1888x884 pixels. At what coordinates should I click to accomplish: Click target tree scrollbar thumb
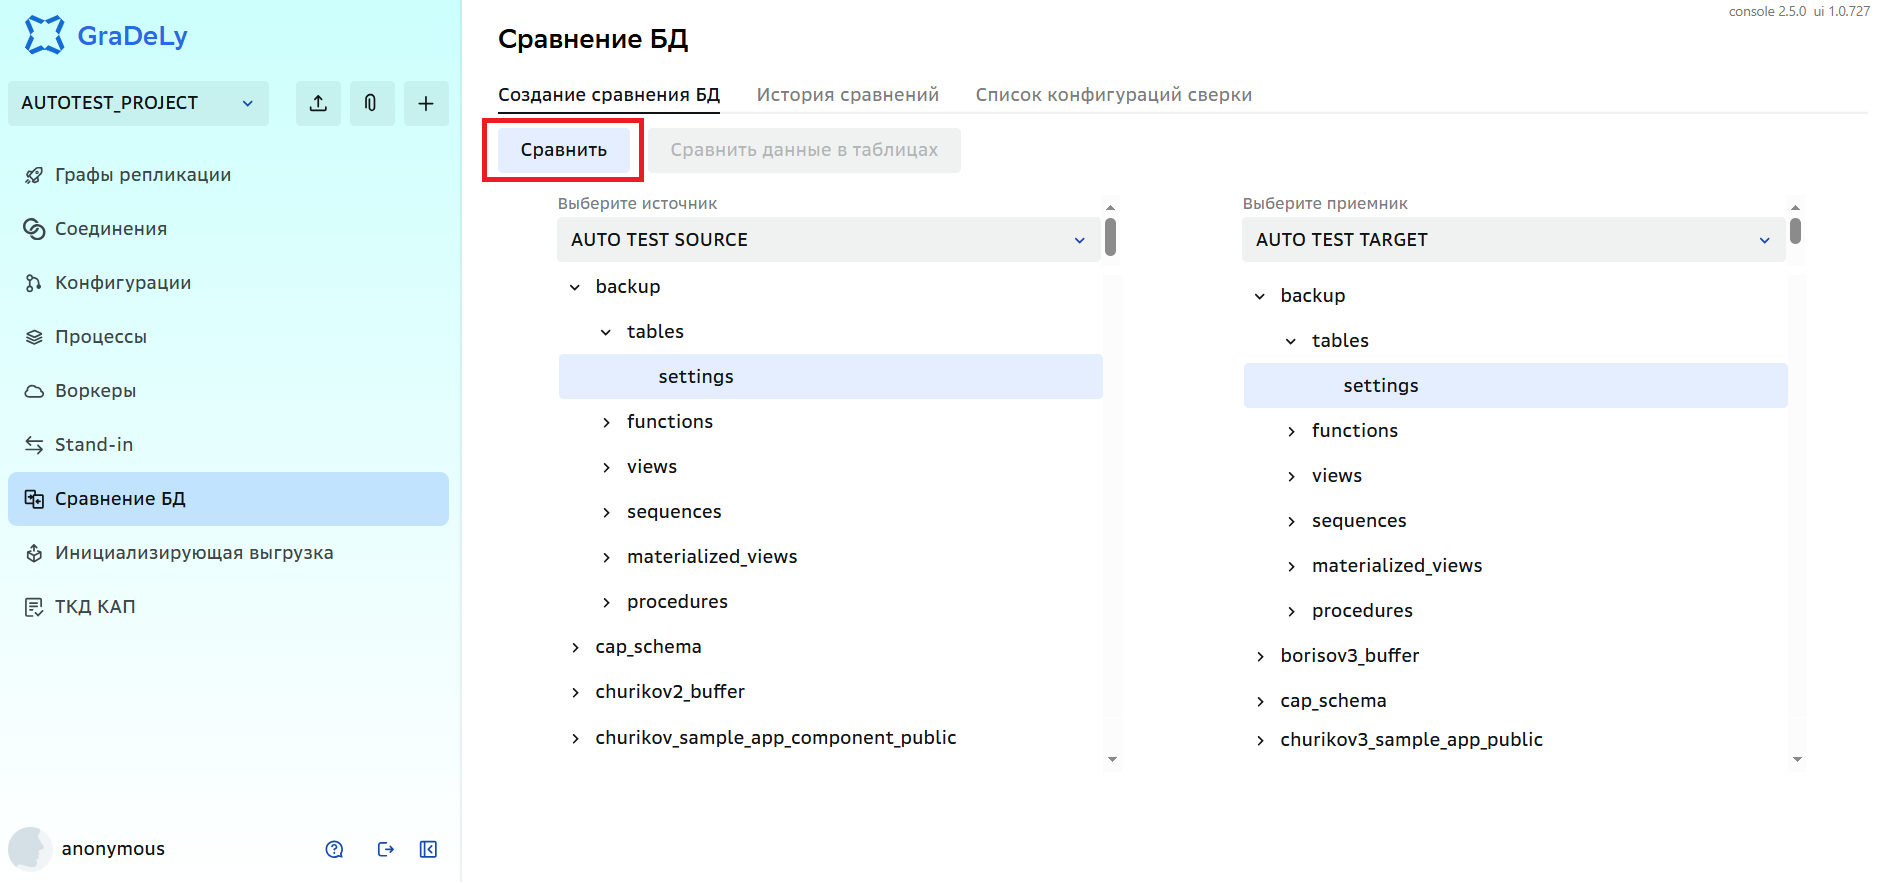point(1796,231)
